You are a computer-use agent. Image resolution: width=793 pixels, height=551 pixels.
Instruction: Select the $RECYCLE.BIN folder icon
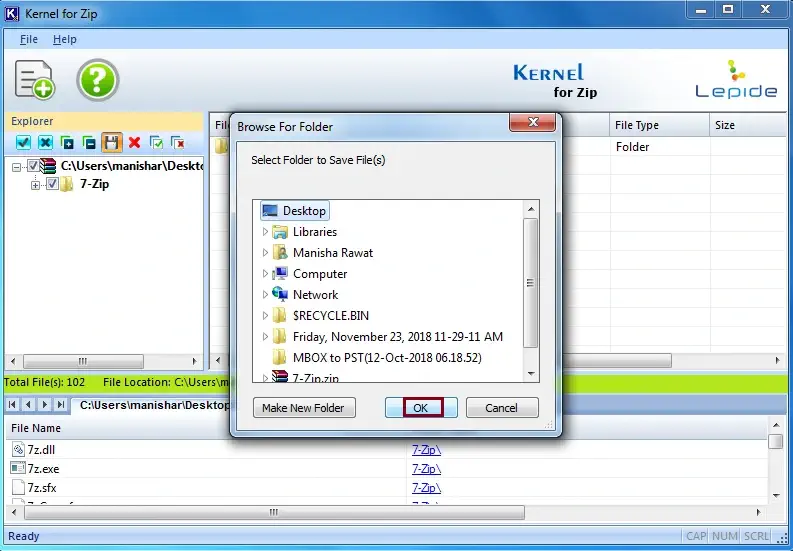tap(279, 316)
